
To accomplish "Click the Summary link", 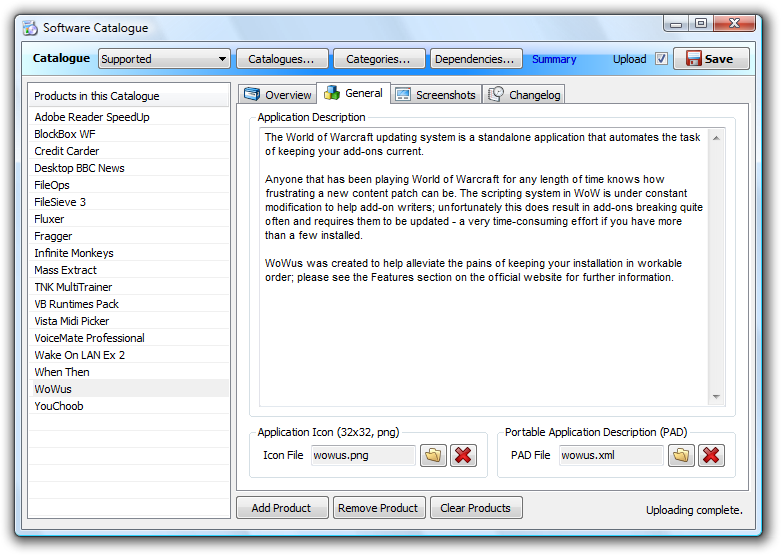I will (554, 60).
